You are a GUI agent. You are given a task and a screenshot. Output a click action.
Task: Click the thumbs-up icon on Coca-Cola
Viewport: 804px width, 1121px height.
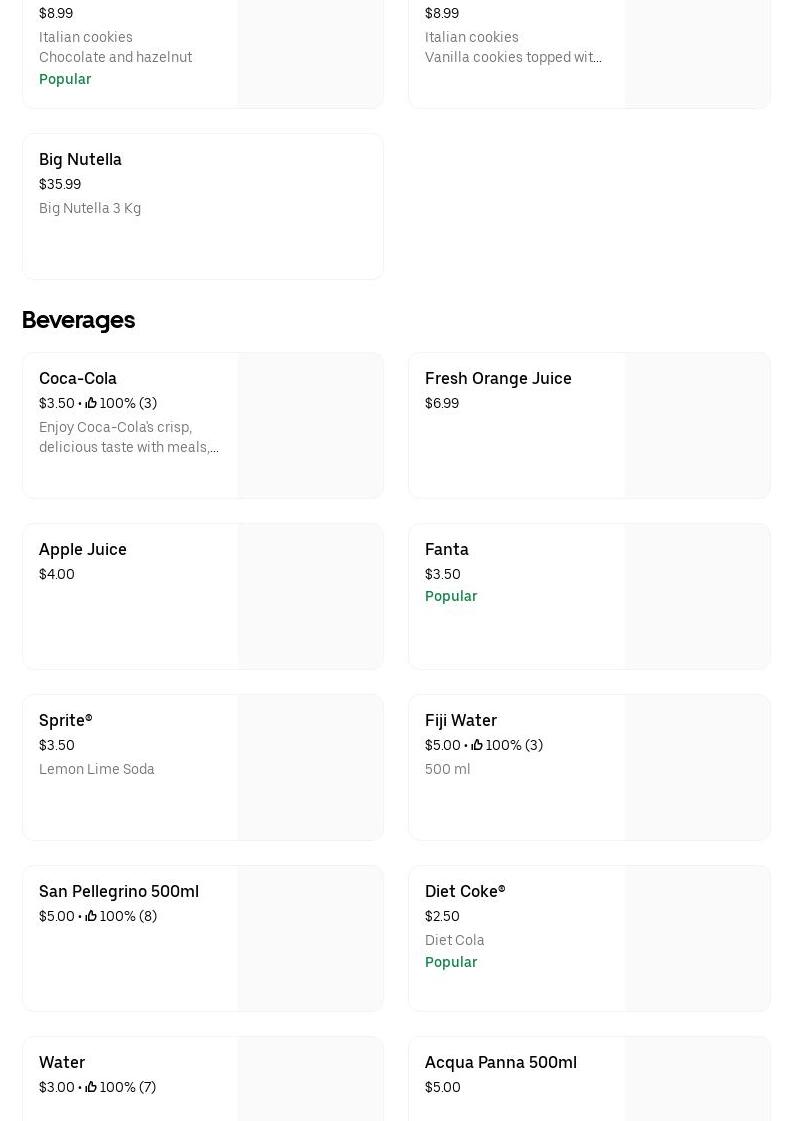coord(91,403)
